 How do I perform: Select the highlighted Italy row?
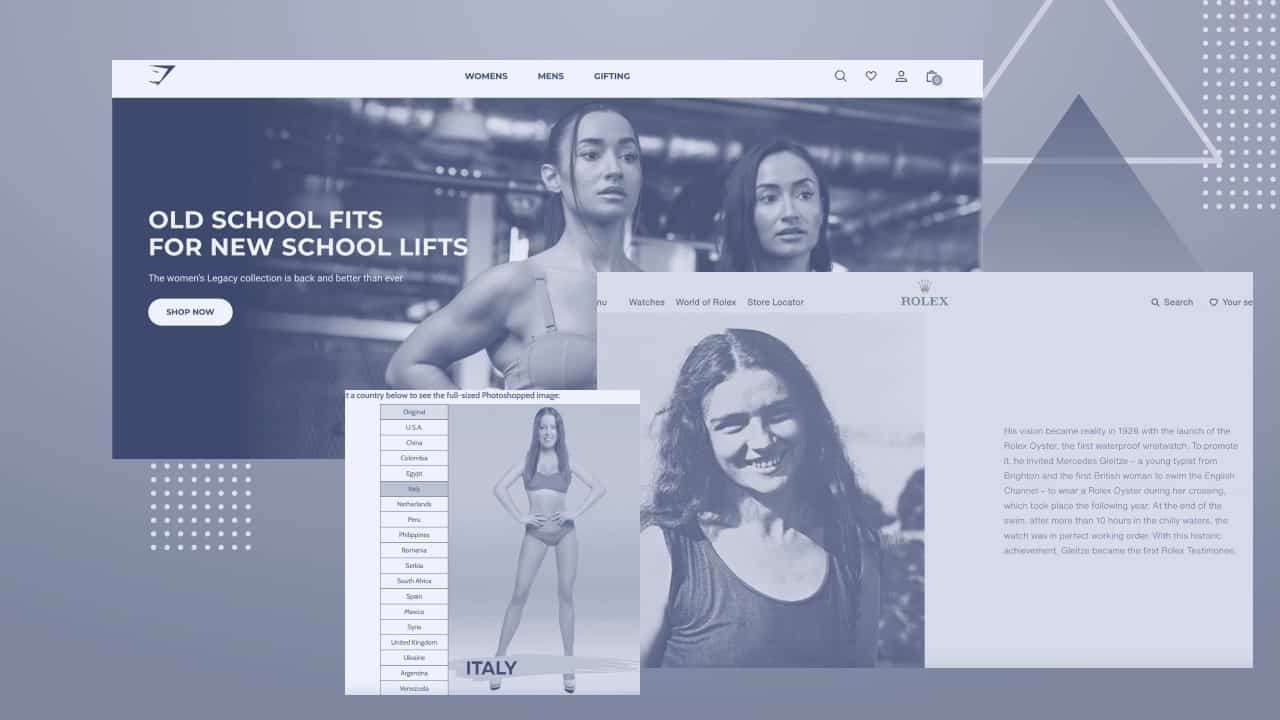[x=414, y=489]
